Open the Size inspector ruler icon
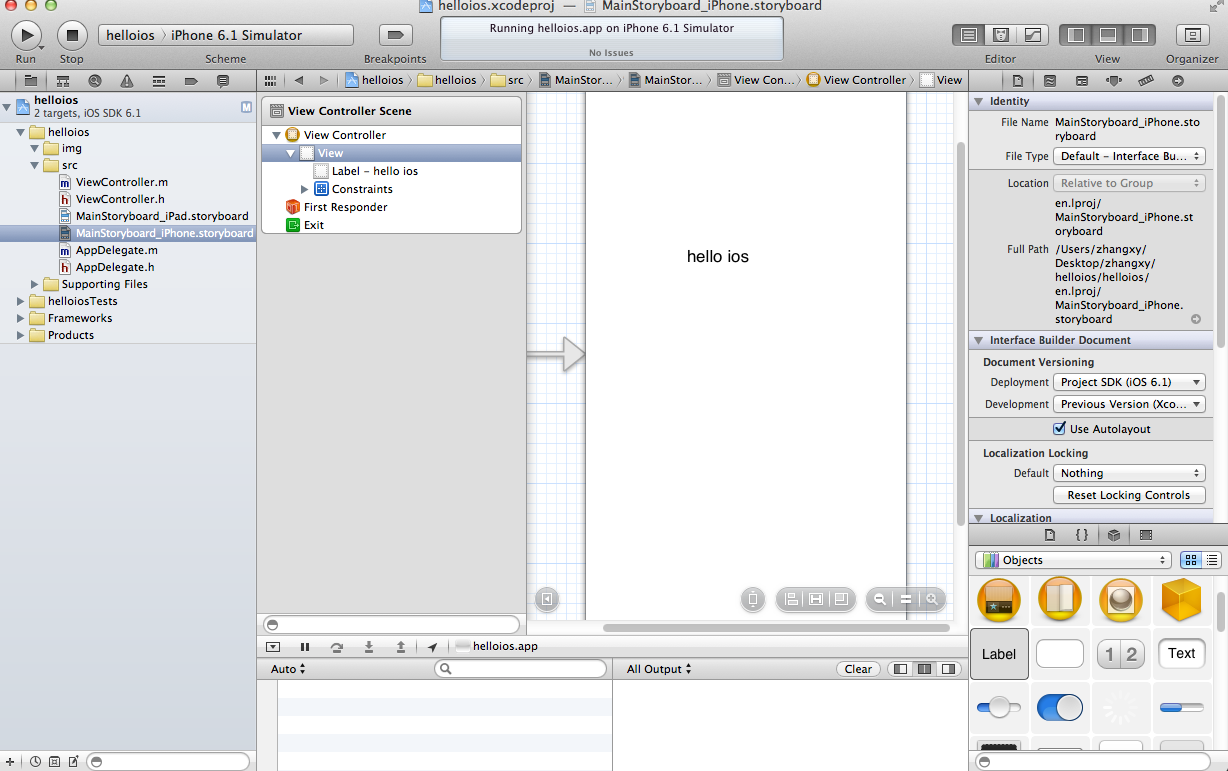The height and width of the screenshot is (771, 1228). (x=1146, y=80)
